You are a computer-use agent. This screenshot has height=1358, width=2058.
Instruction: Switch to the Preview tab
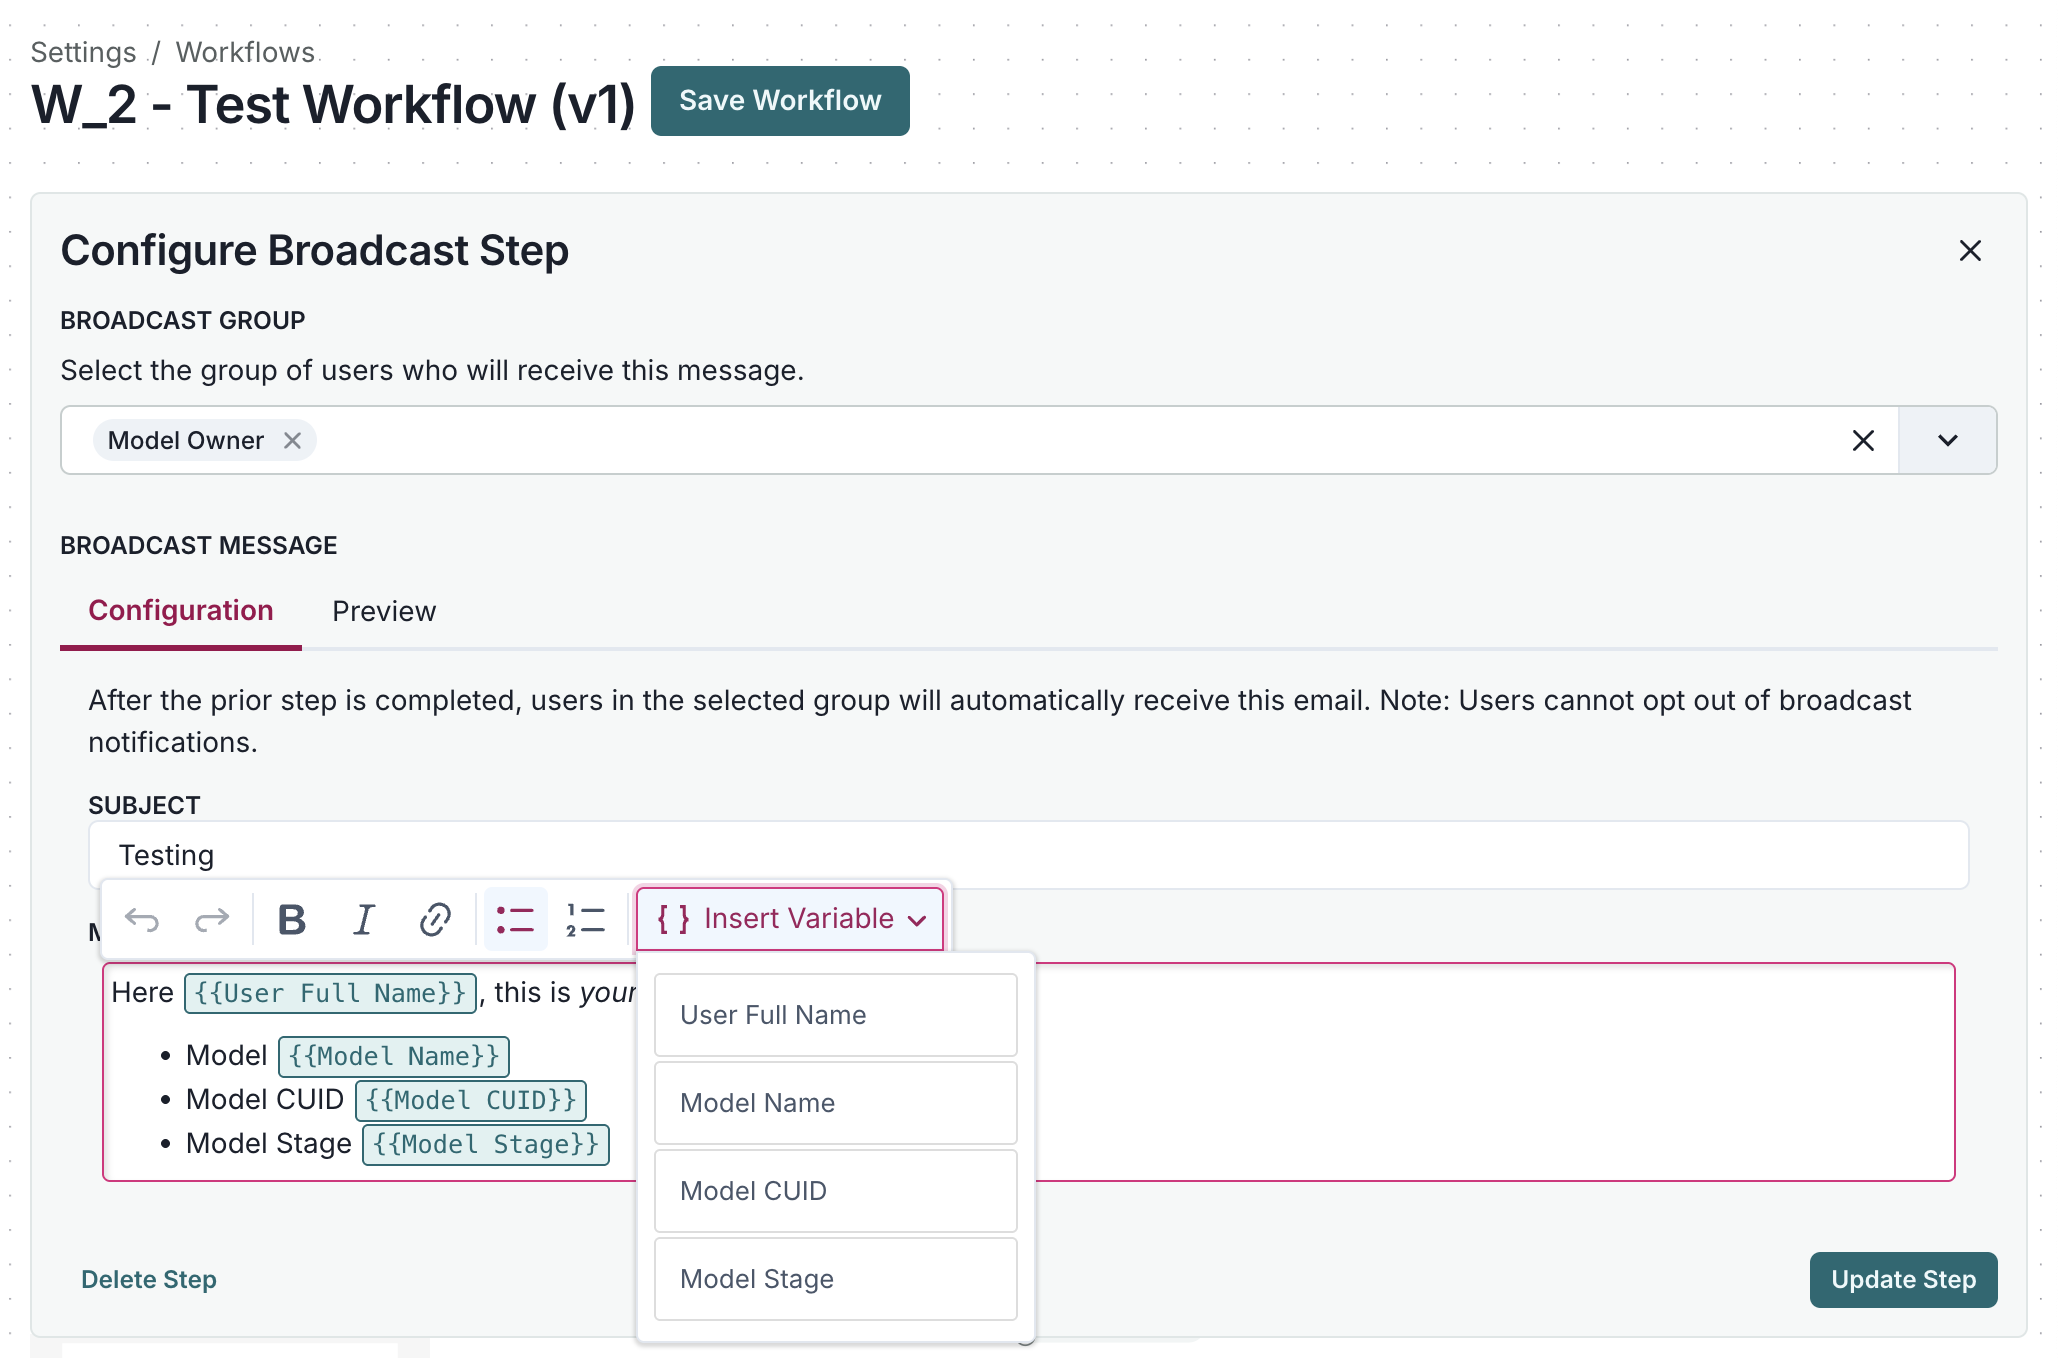coord(384,611)
